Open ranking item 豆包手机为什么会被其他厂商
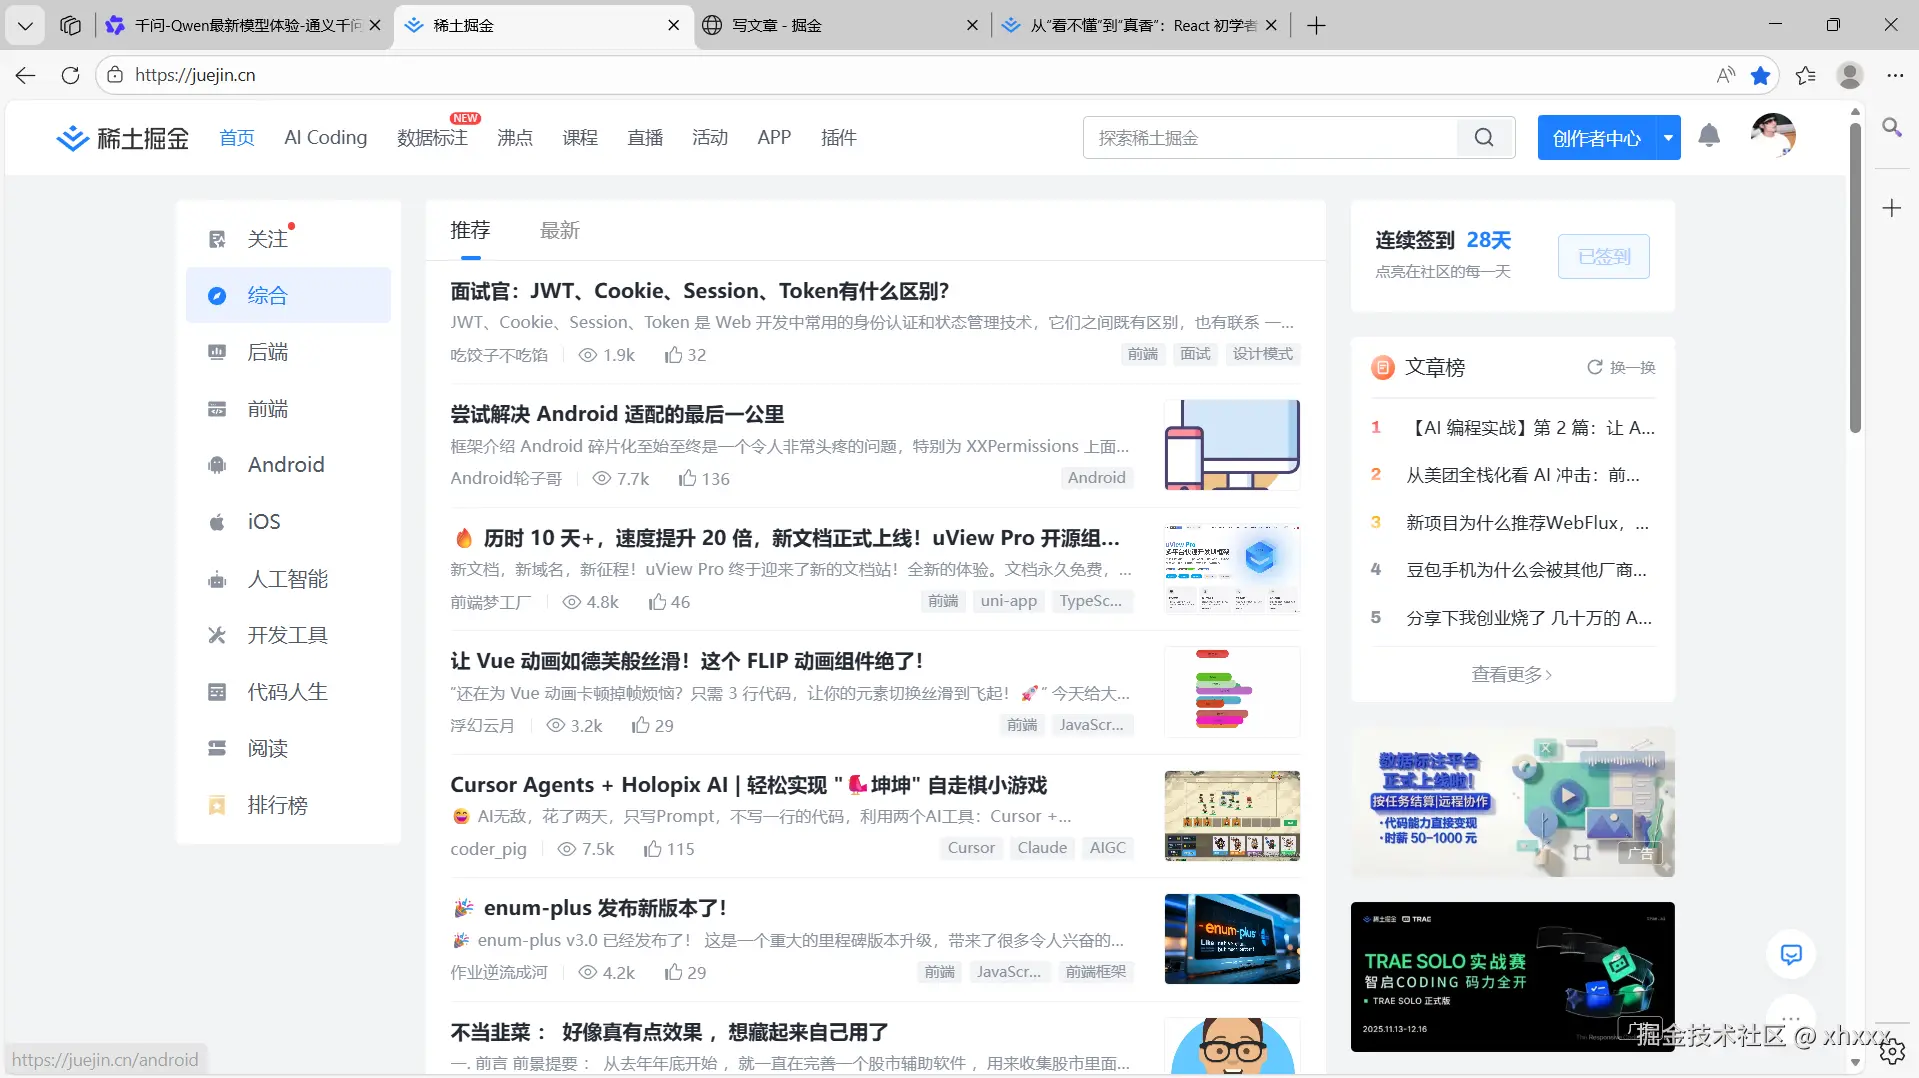The image size is (1919, 1078). pyautogui.click(x=1526, y=570)
